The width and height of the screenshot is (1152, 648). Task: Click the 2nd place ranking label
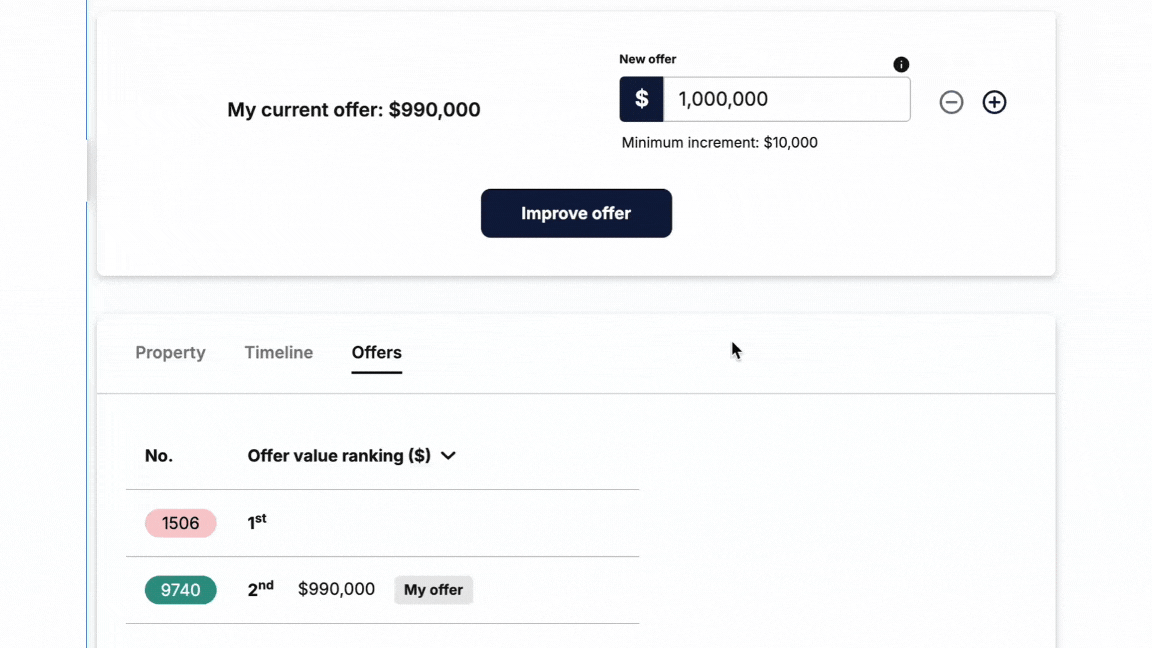[x=260, y=589]
